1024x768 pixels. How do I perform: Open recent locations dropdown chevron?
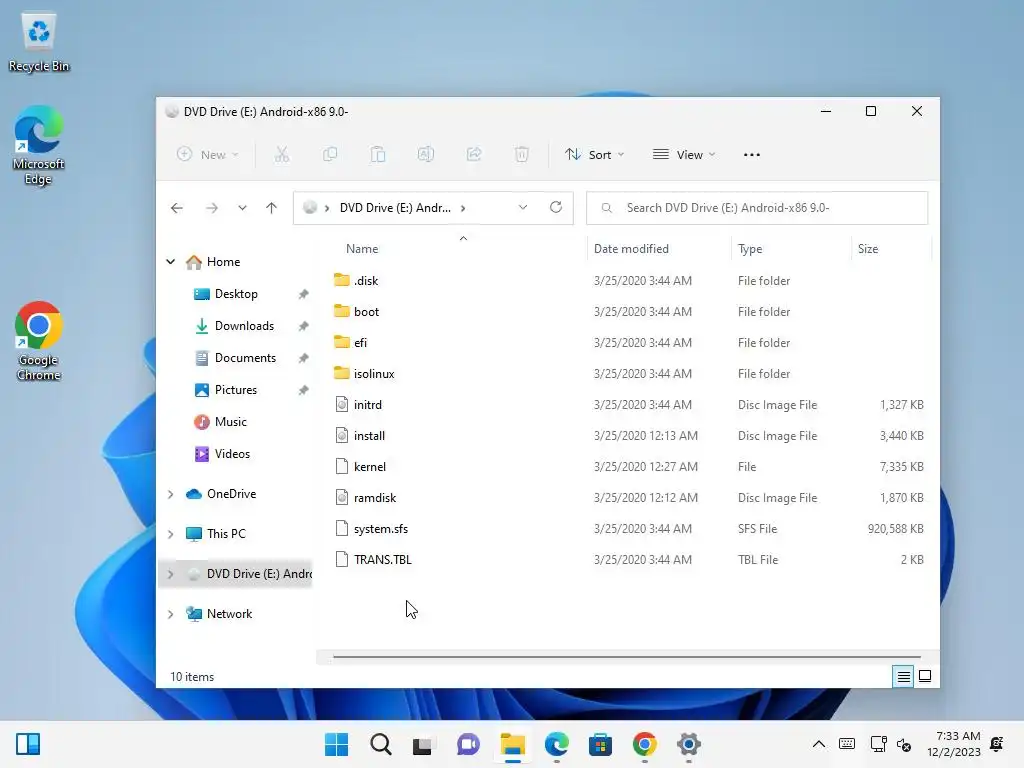tap(242, 208)
